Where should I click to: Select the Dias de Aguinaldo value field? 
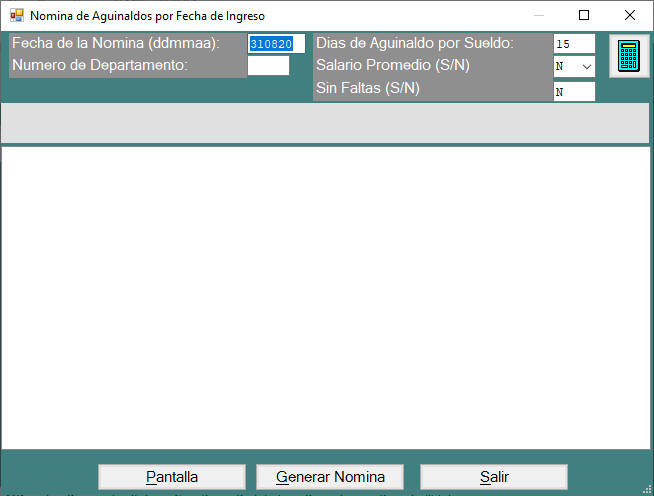point(573,44)
